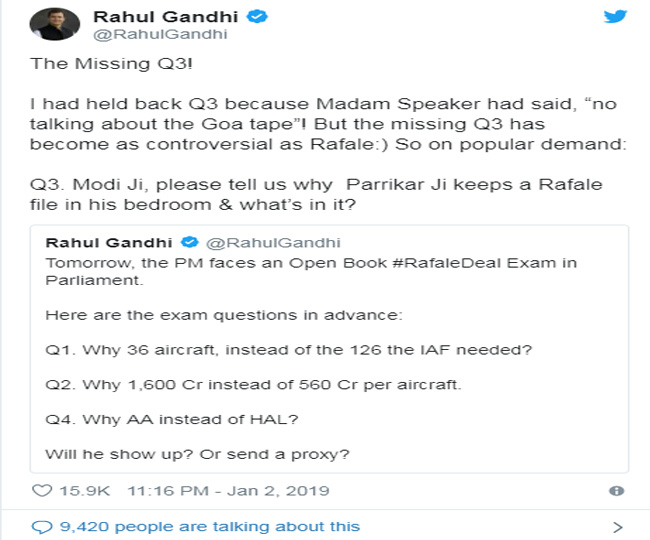Click the 11:16 PM - Jan 2, 2019 timestamp
This screenshot has width=650, height=540.
236,491
